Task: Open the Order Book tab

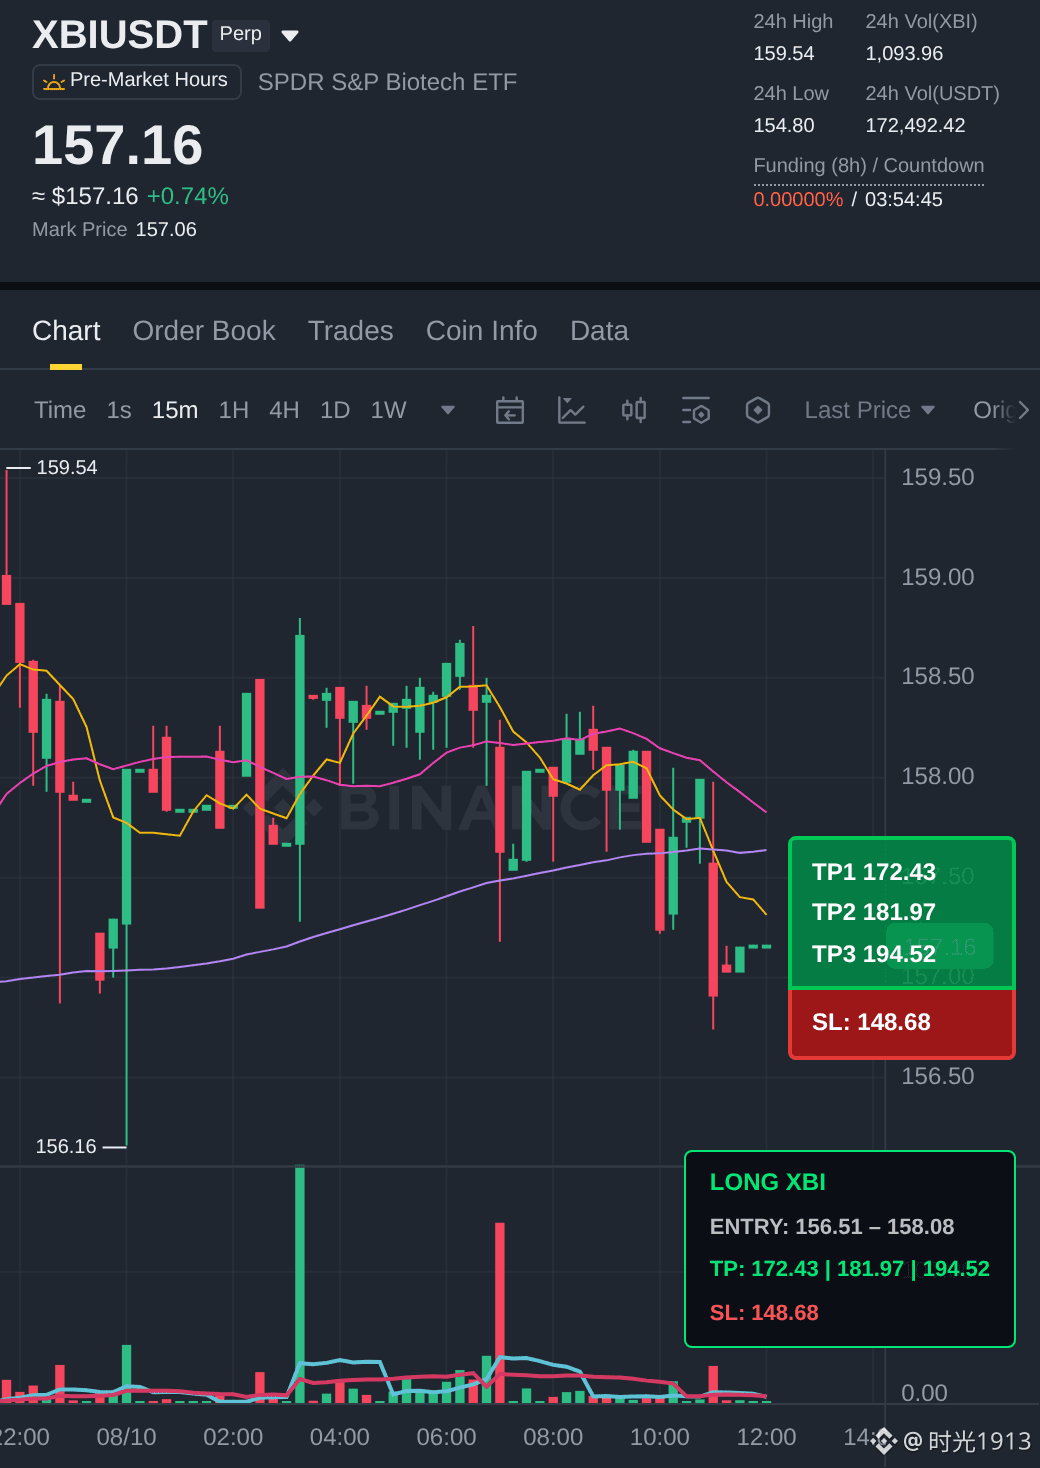Action: [204, 331]
